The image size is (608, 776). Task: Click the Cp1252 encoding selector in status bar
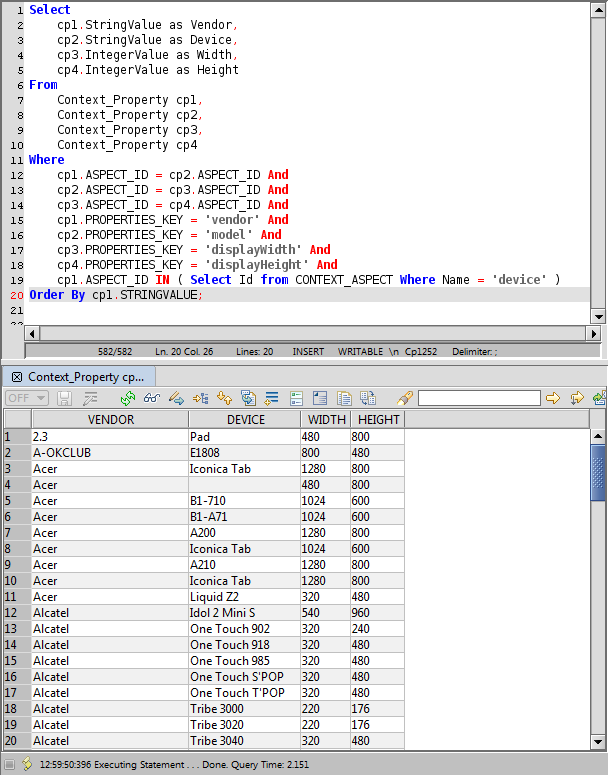tap(419, 351)
